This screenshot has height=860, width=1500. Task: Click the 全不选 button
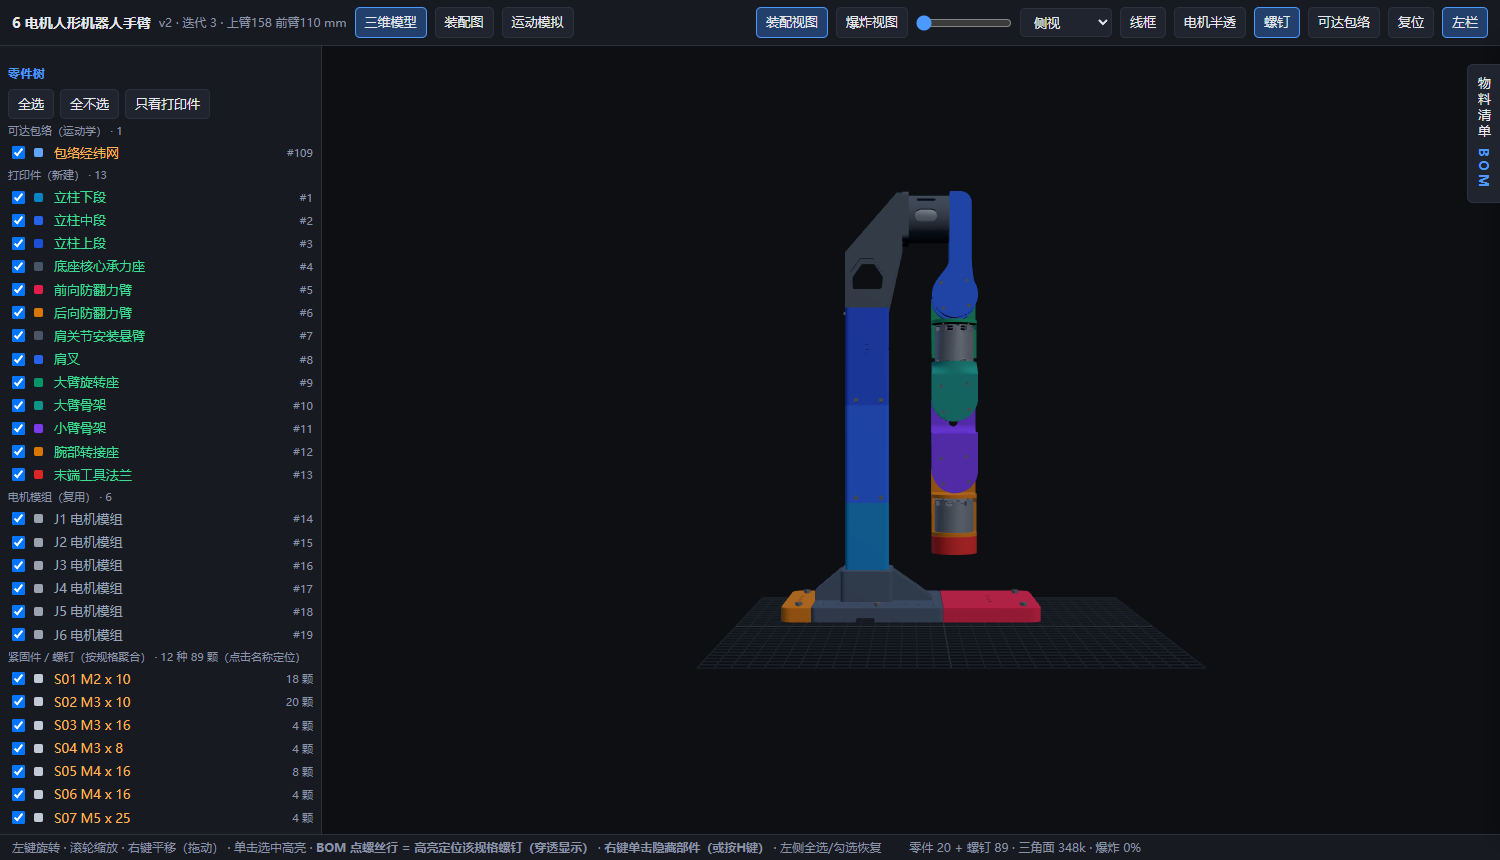click(89, 104)
